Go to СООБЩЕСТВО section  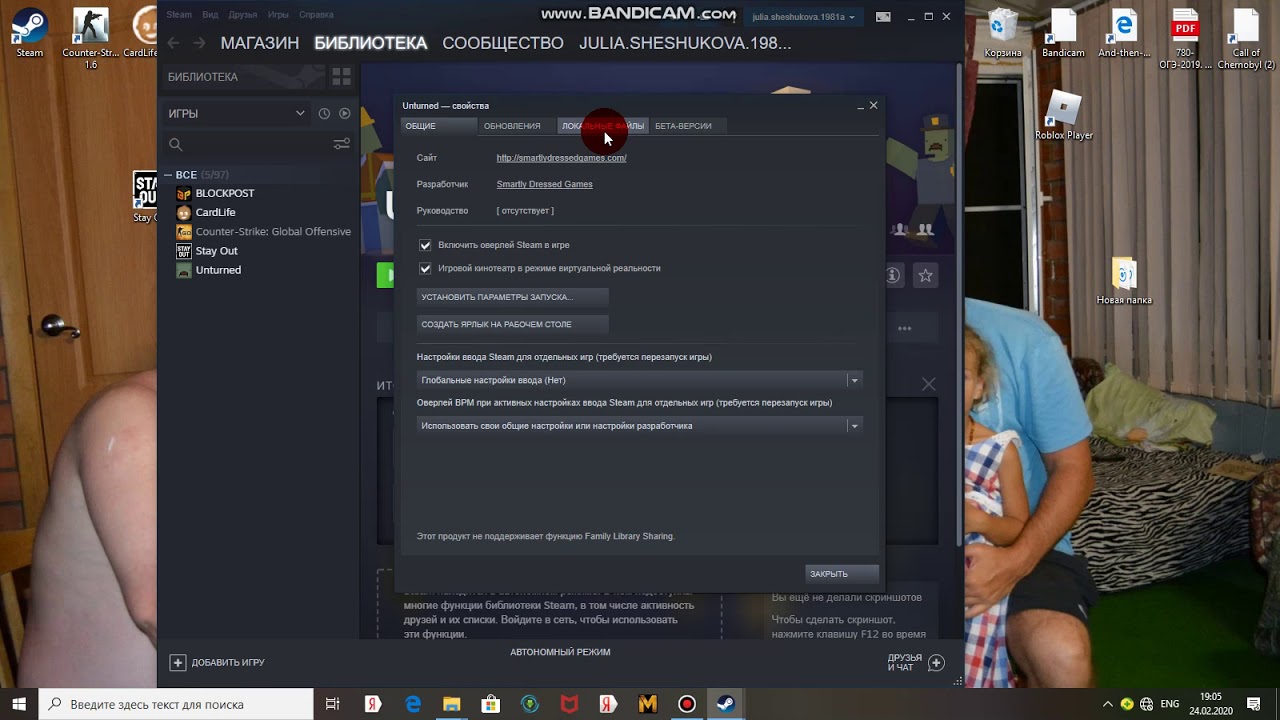click(503, 43)
